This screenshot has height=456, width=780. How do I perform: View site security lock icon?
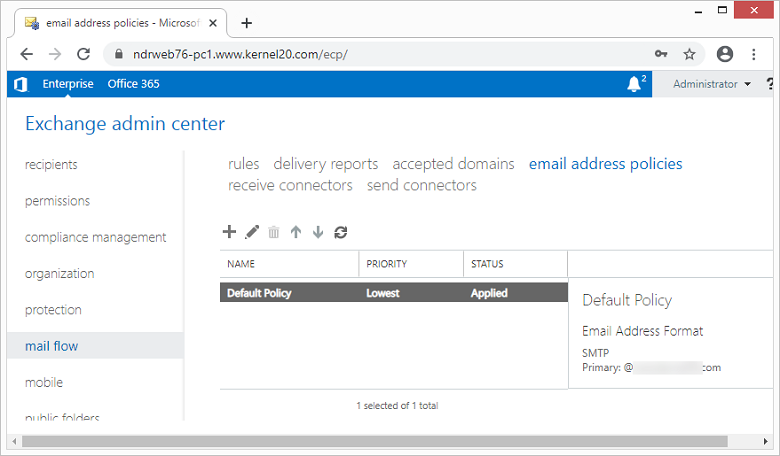coord(118,54)
